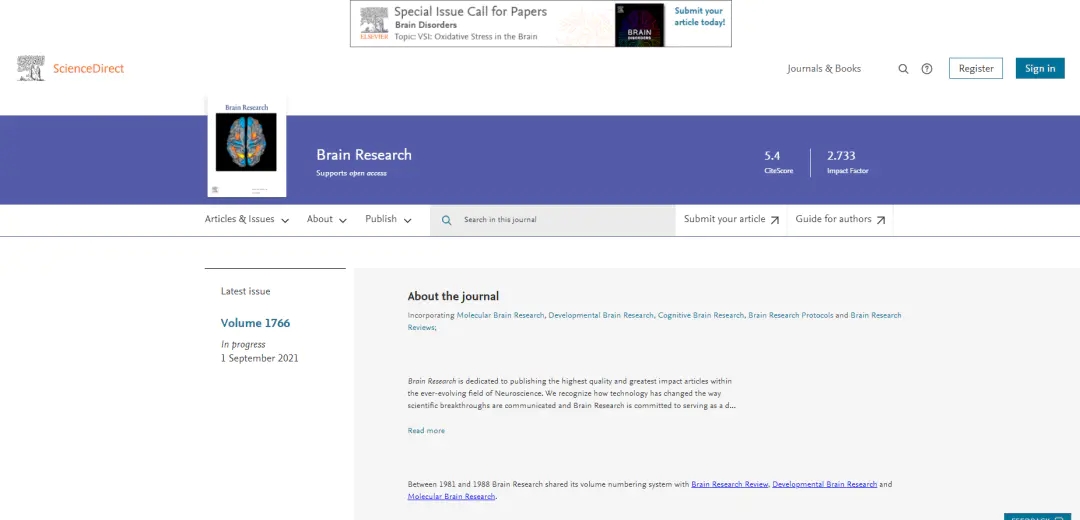
Task: Open the help question mark icon
Action: tap(927, 69)
